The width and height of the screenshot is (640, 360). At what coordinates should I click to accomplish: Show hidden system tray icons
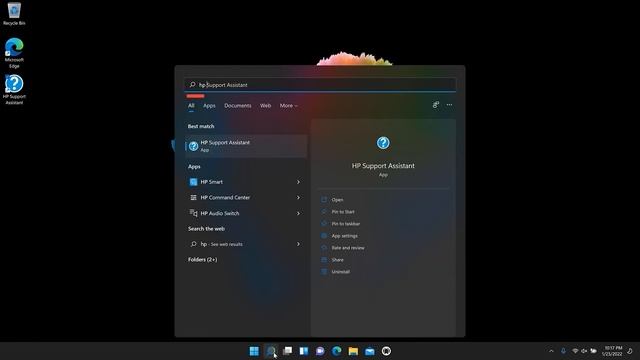click(551, 351)
